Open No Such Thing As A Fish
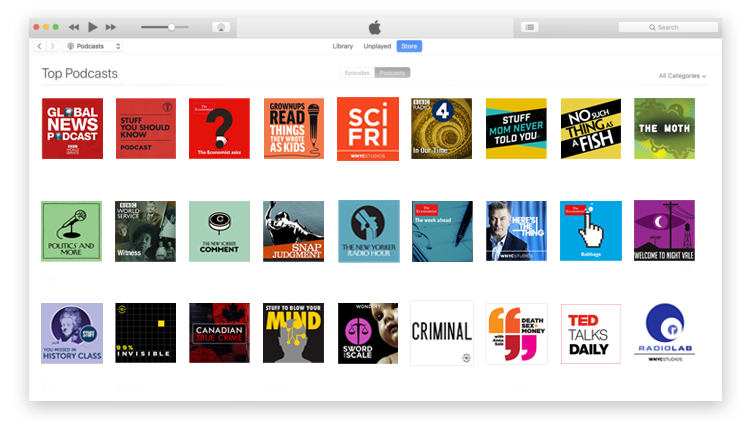 [591, 129]
